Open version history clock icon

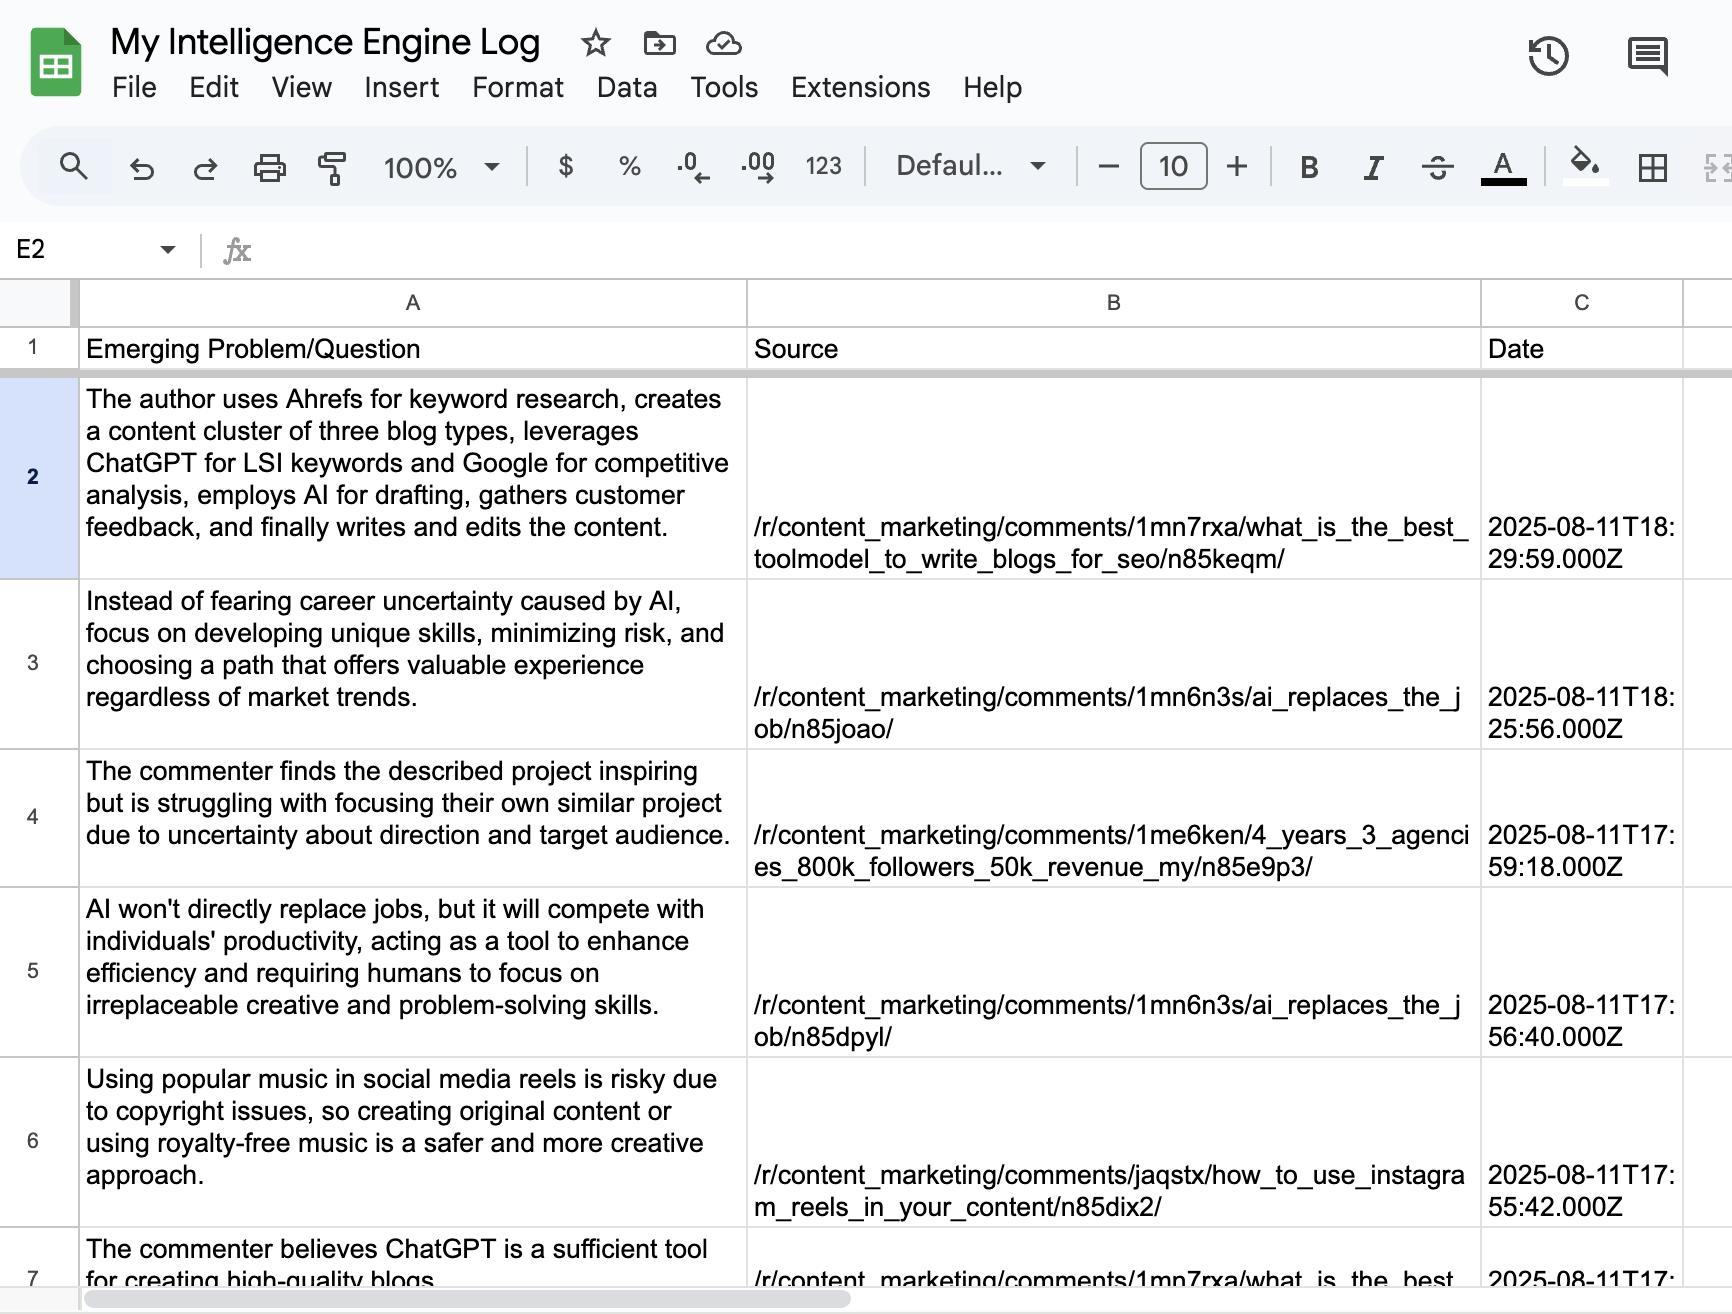tap(1548, 56)
